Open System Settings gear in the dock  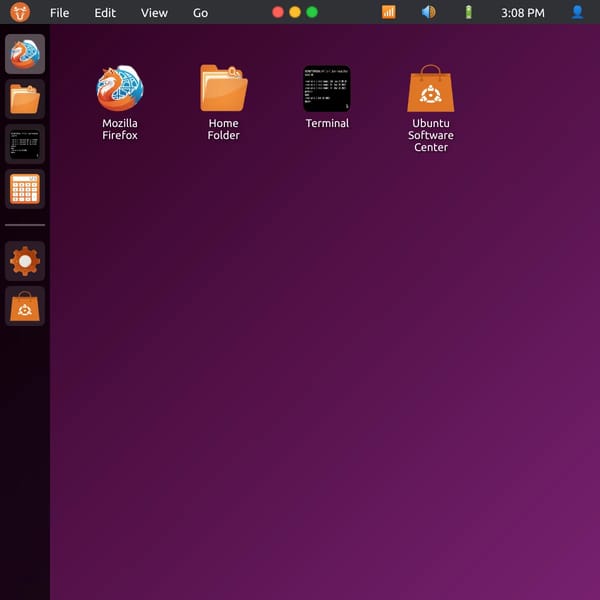coord(25,261)
